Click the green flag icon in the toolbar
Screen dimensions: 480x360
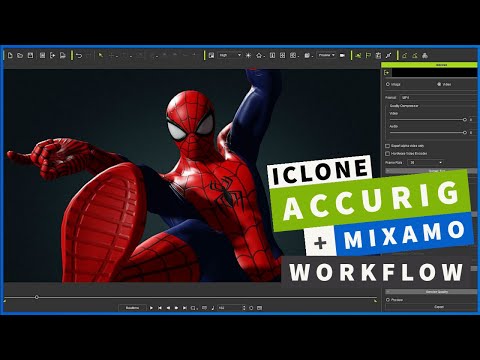368,55
